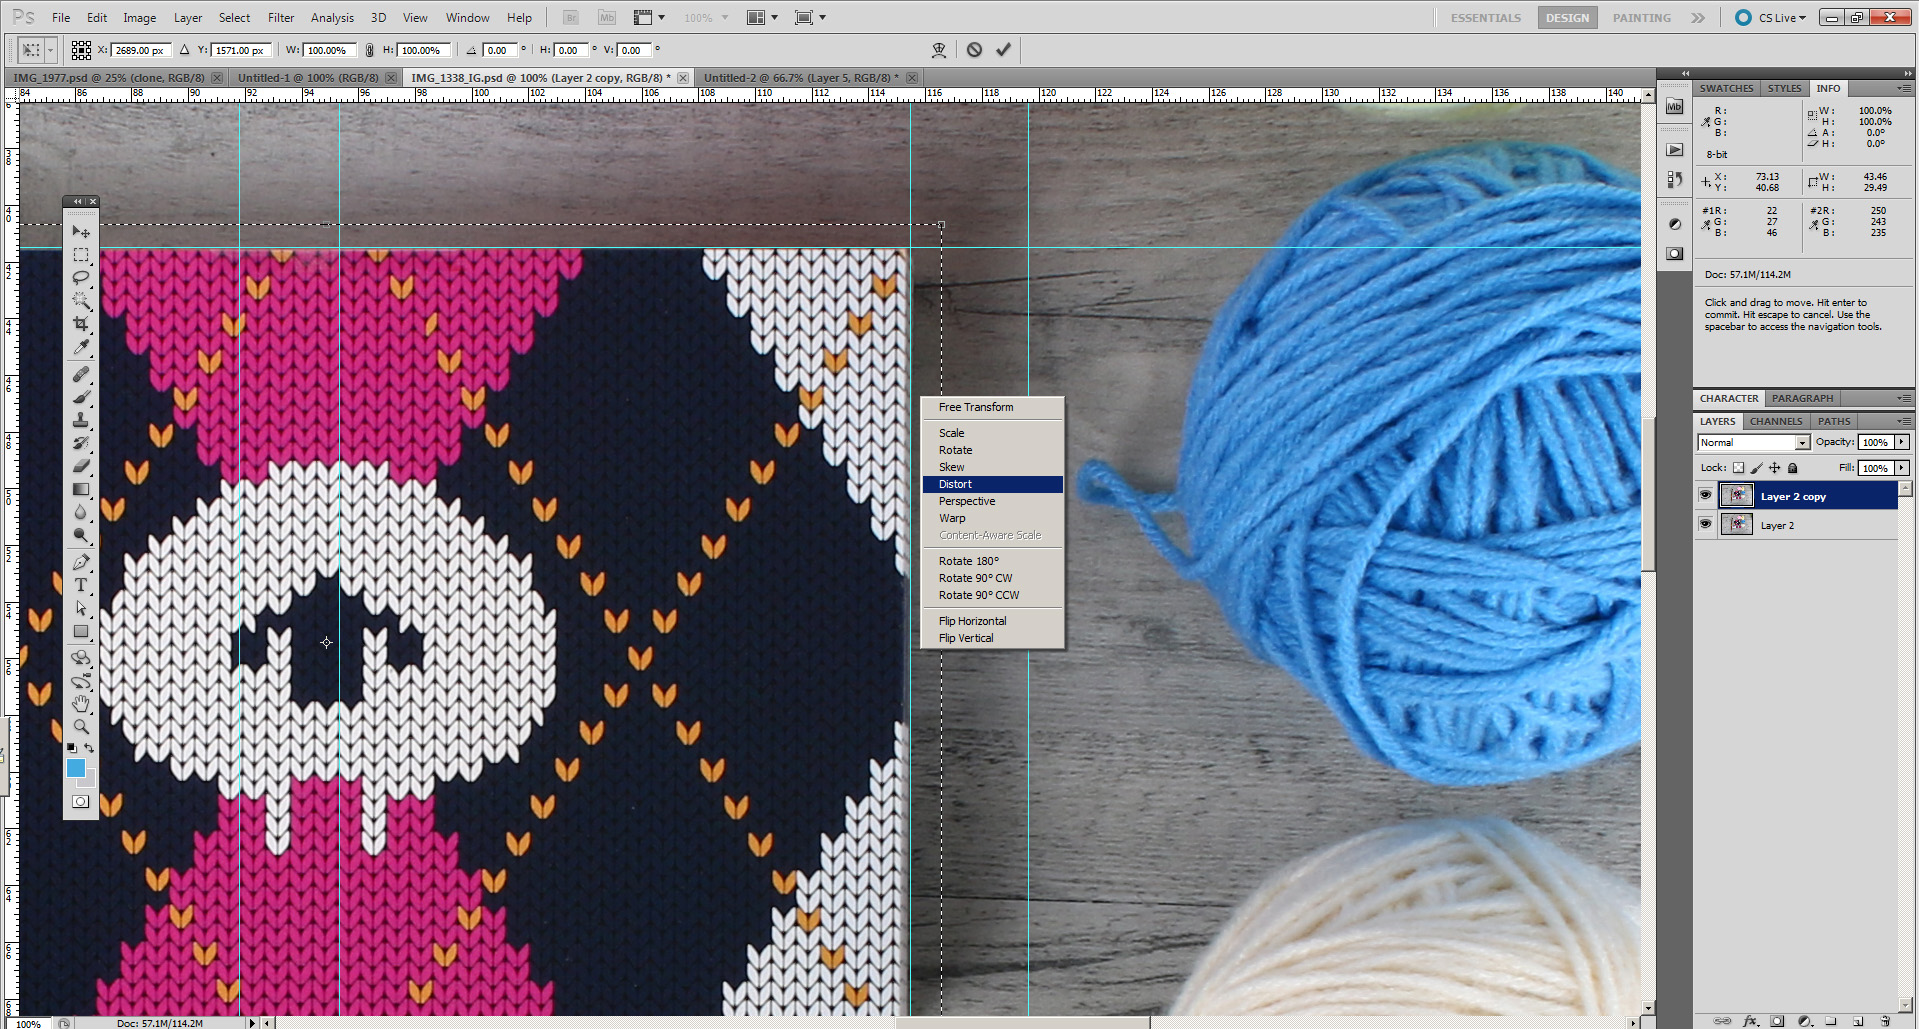Switch to Warp mode icon in options bar
1919x1029 pixels.
[939, 50]
